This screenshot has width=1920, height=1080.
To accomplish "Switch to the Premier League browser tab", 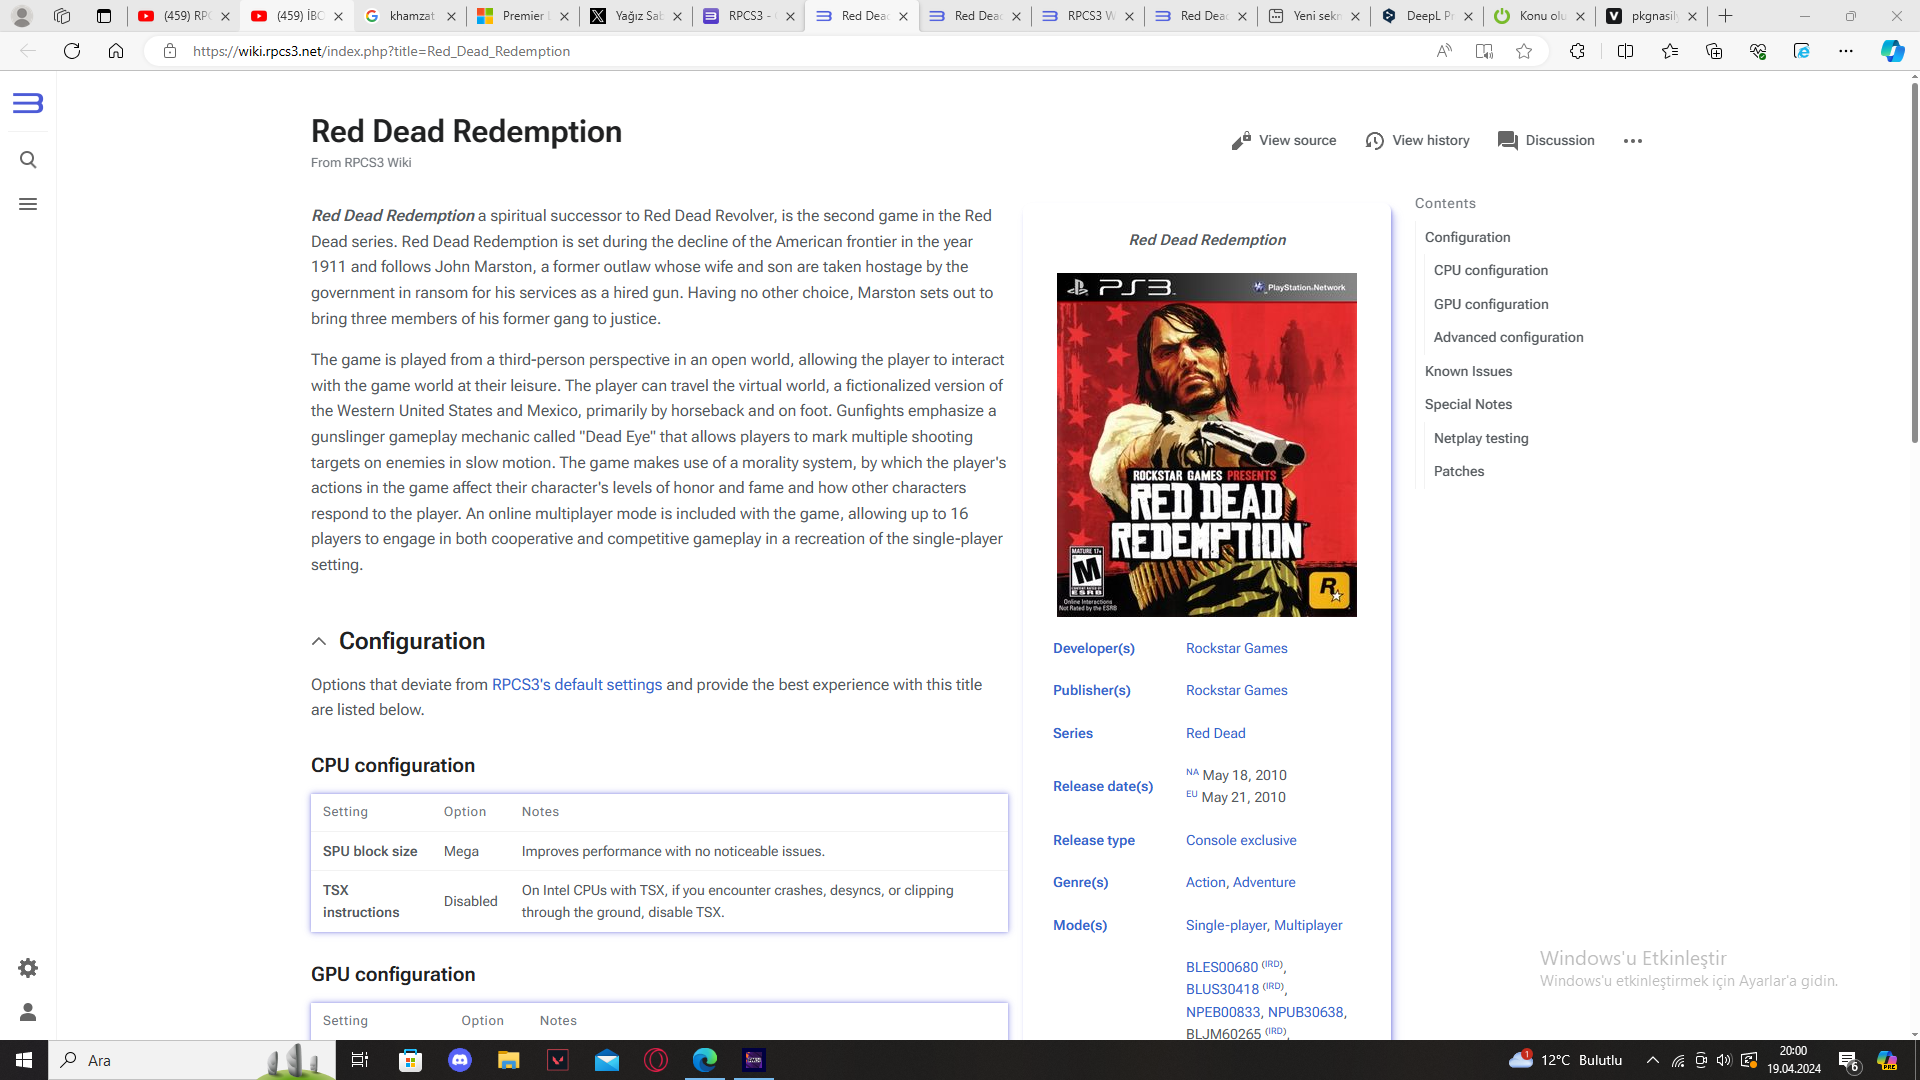I will click(x=515, y=16).
